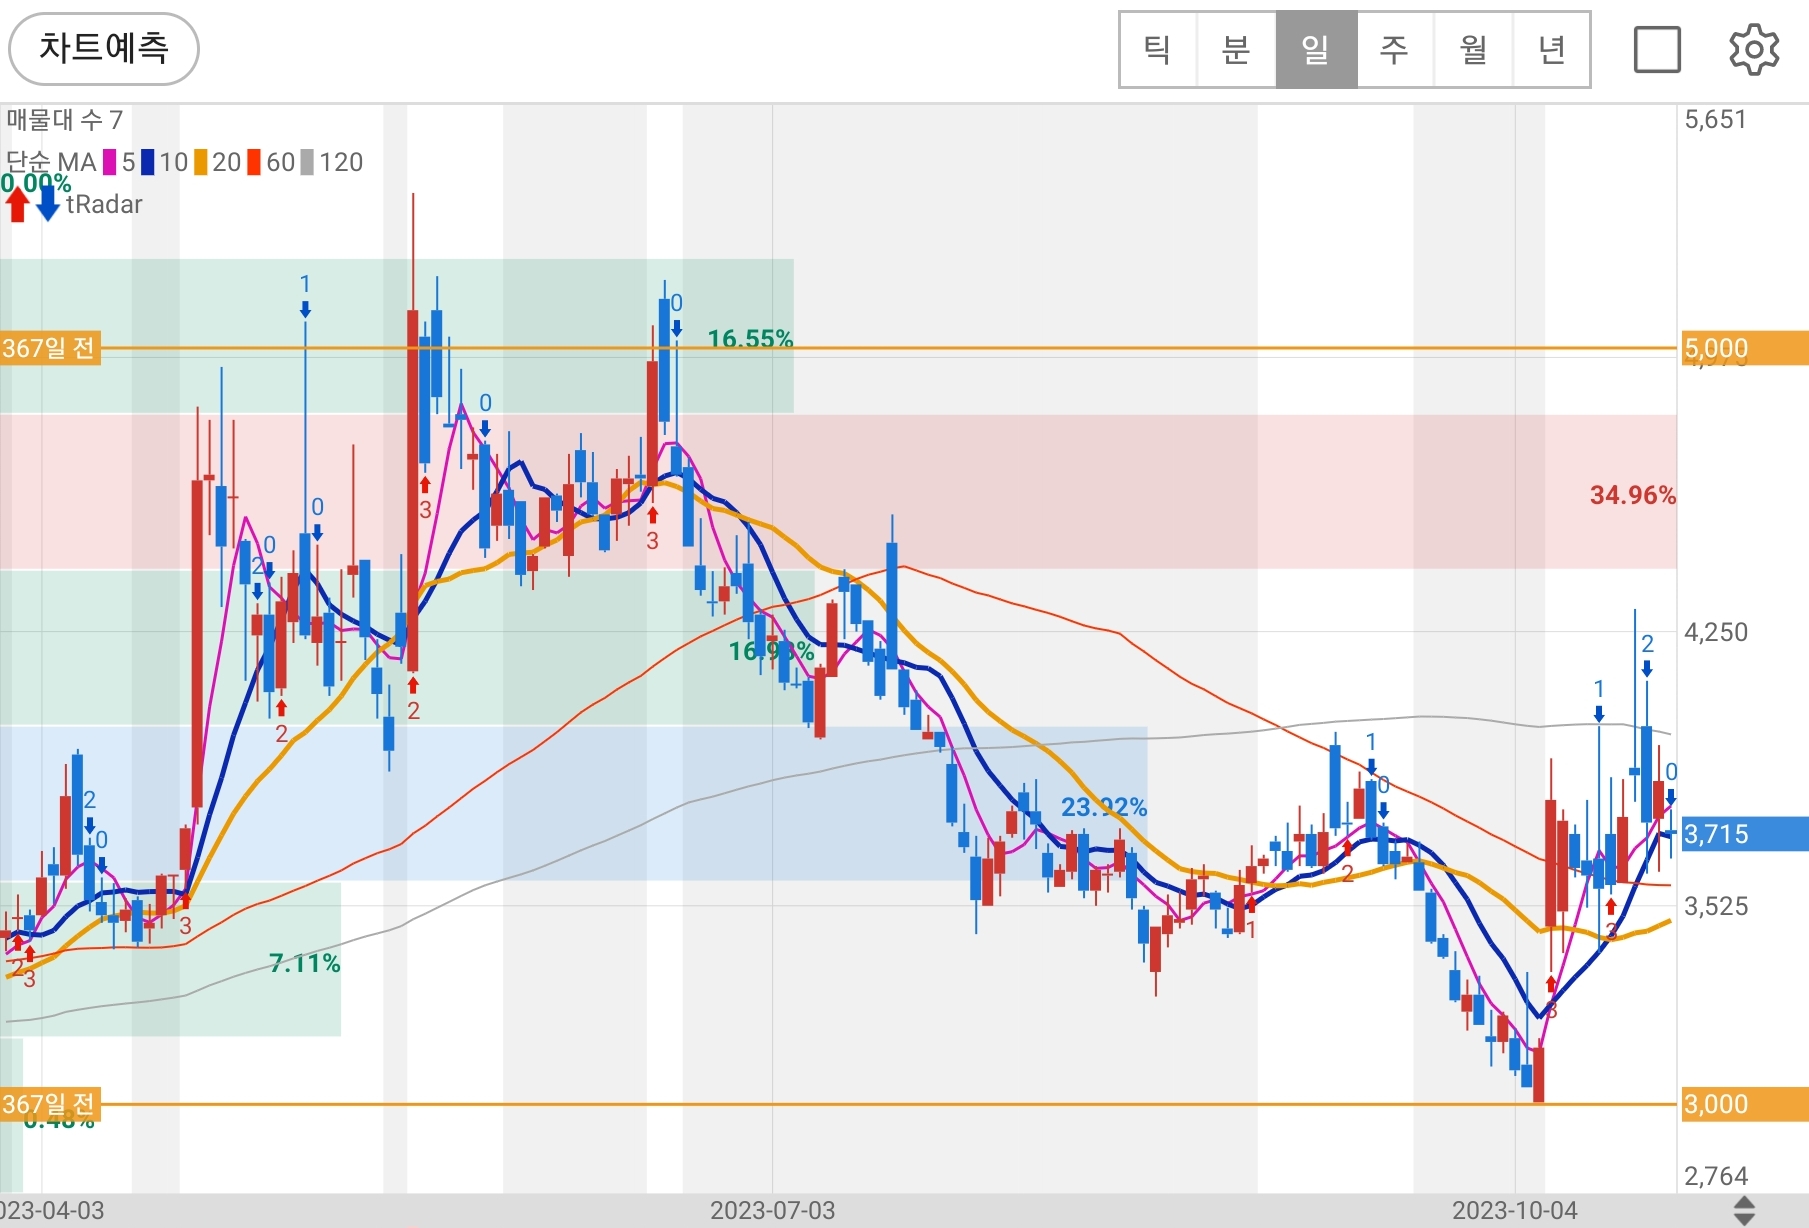
Task: Click the 23.92% volume profile percentage
Action: point(1103,807)
